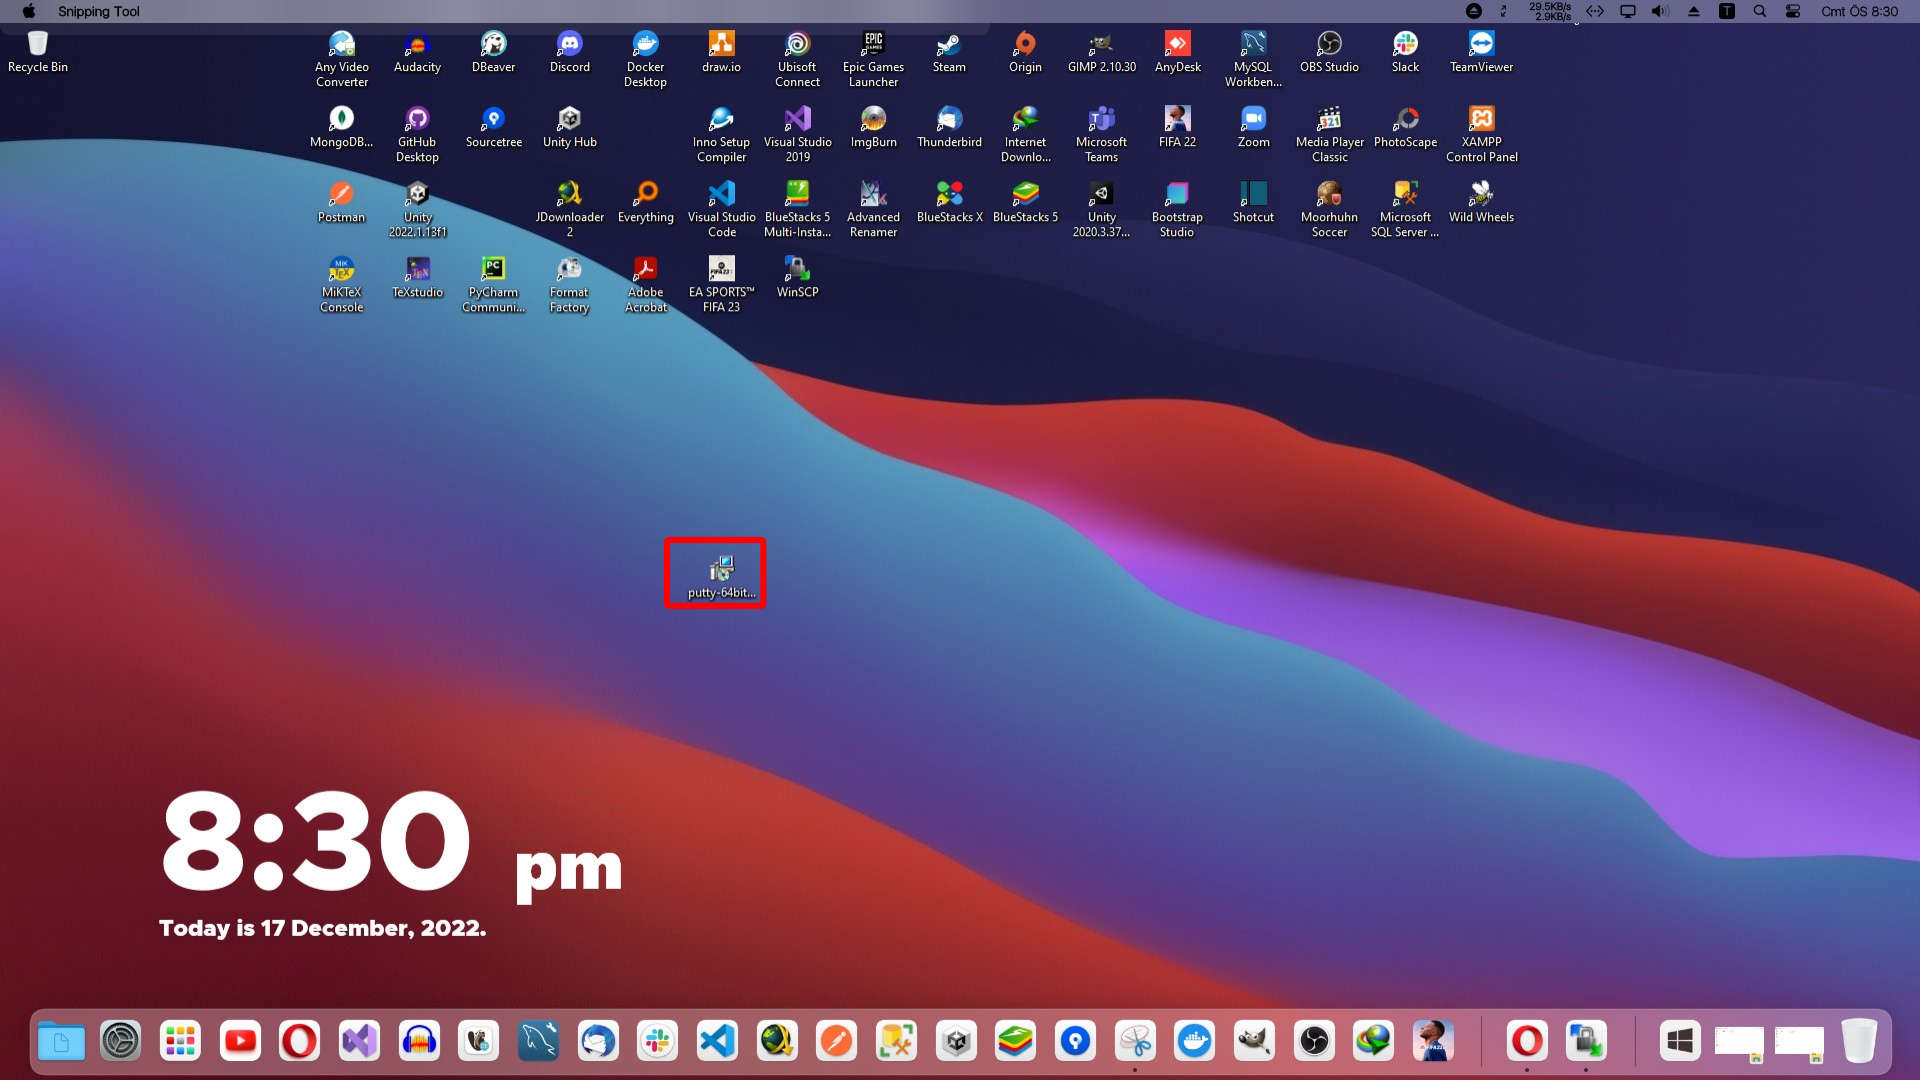Open the Apple logo menu

[29, 11]
